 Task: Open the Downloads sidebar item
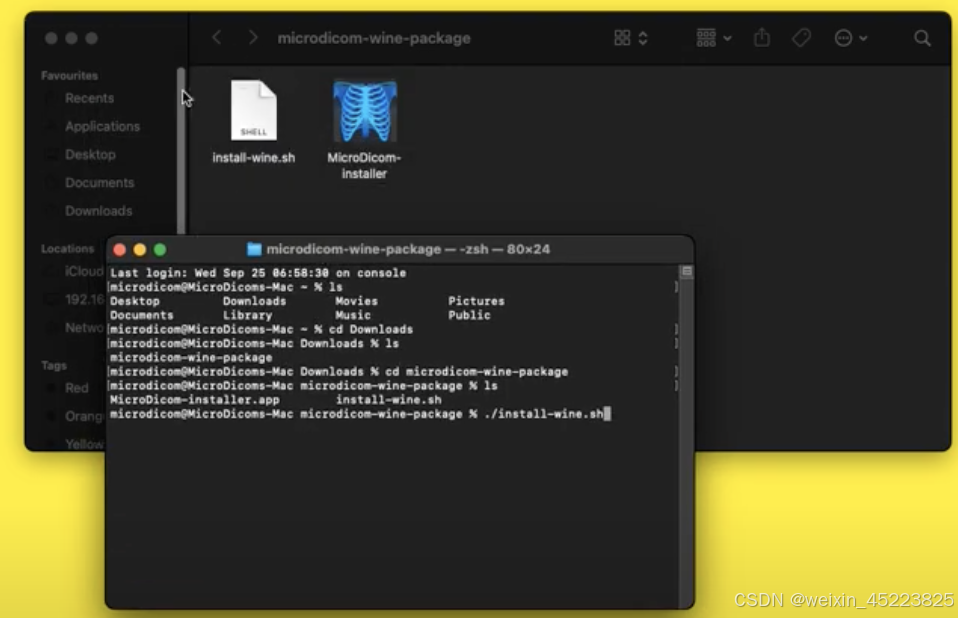[97, 211]
